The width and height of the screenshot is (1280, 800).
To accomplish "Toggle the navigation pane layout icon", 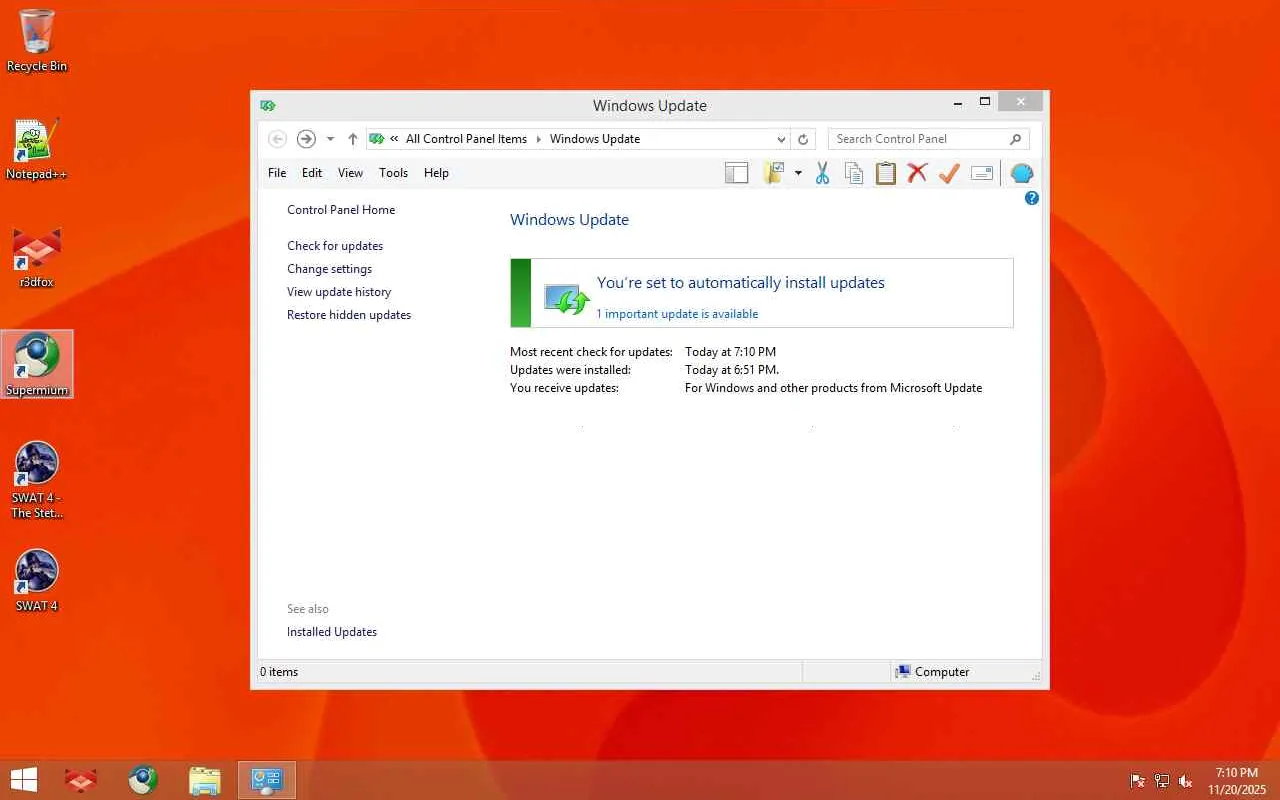I will (737, 173).
